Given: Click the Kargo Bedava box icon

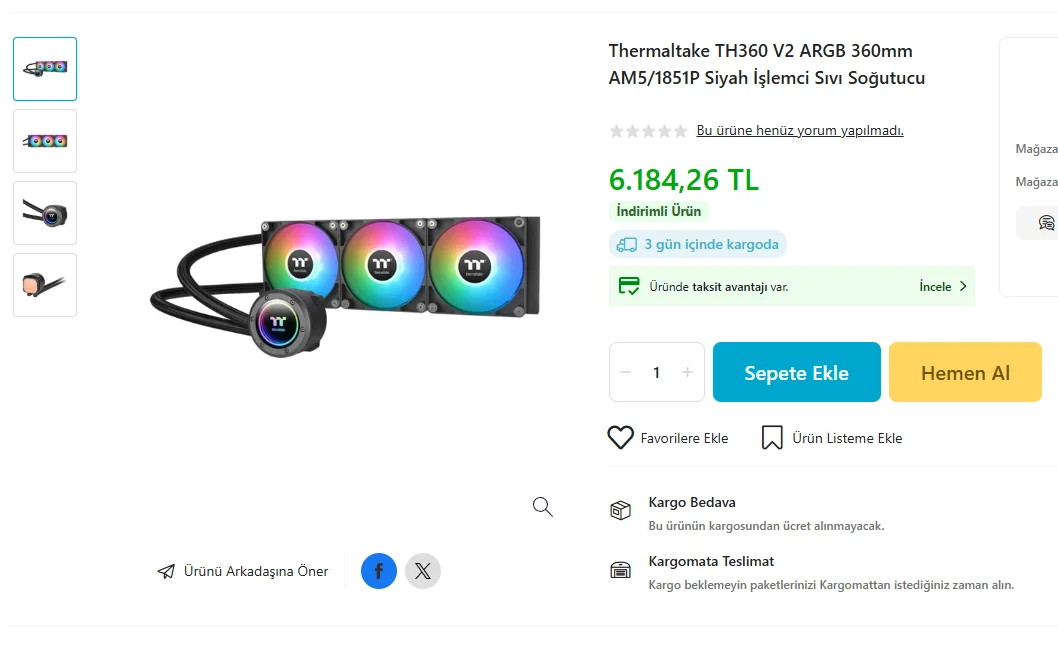Looking at the screenshot, I should [621, 511].
